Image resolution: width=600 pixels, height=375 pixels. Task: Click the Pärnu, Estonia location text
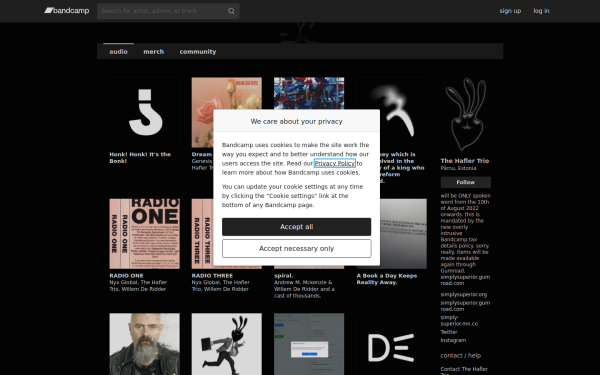[x=458, y=168]
